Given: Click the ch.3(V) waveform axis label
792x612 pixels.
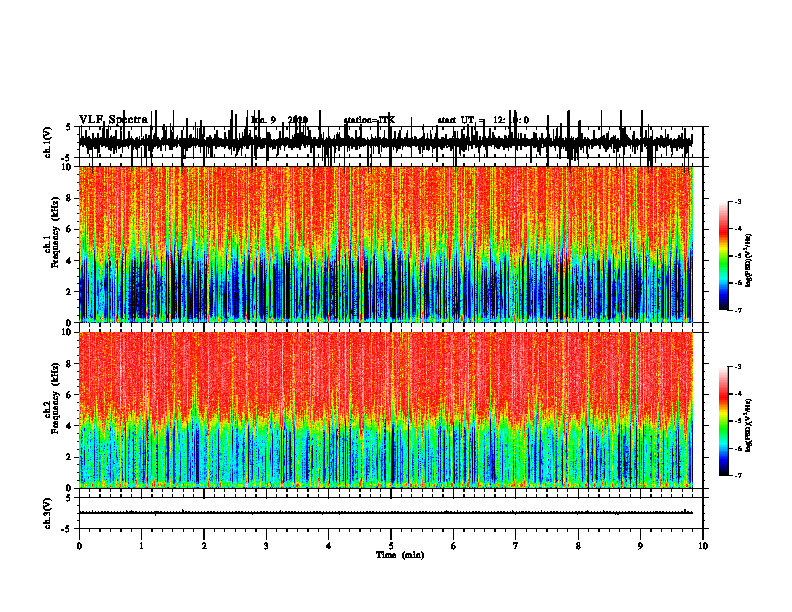Looking at the screenshot, I should coord(48,513).
